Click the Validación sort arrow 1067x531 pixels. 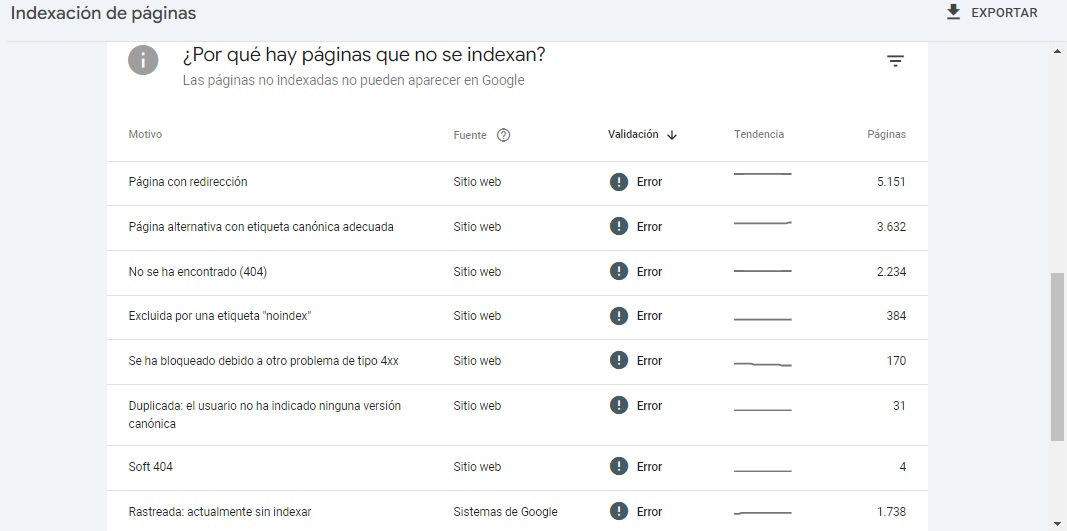[x=672, y=135]
